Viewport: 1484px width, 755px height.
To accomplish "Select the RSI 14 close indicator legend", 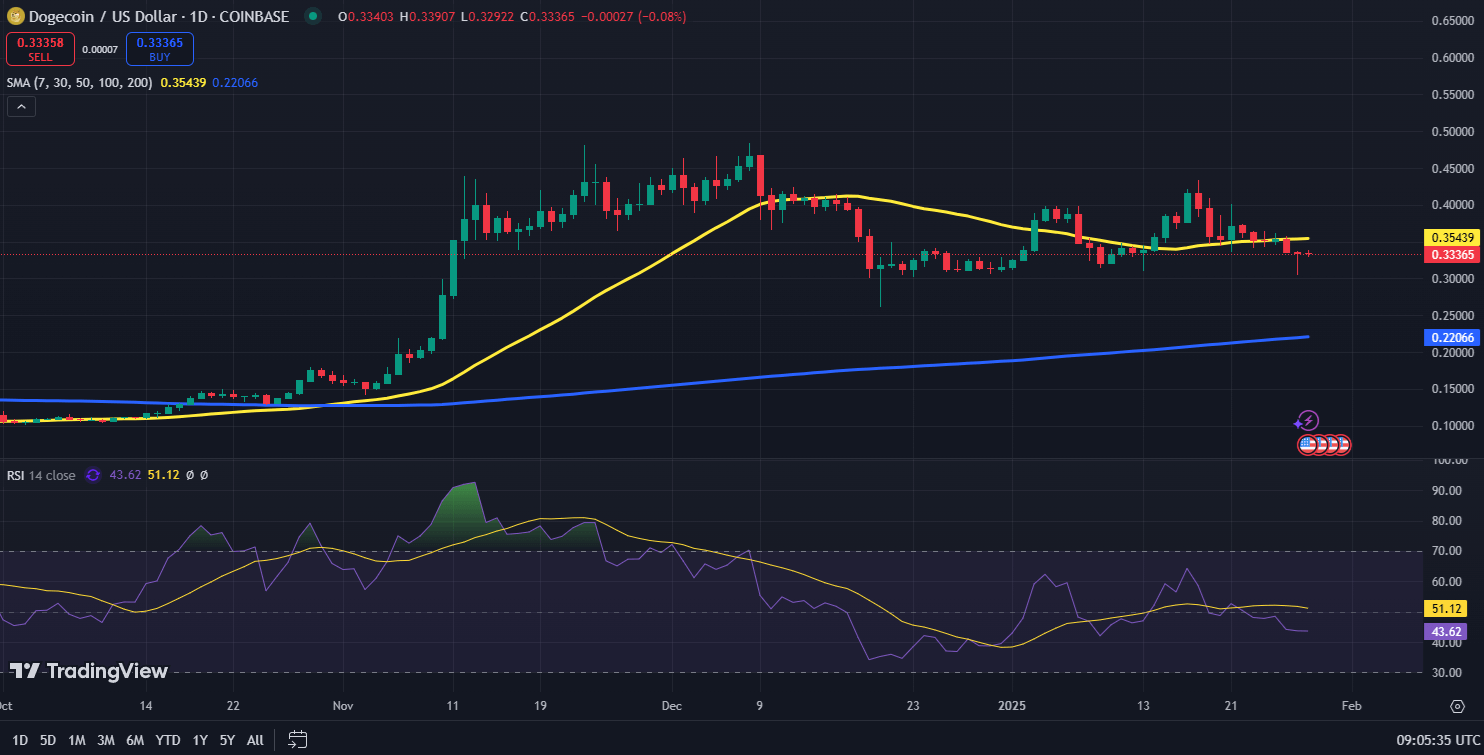I will tap(41, 475).
